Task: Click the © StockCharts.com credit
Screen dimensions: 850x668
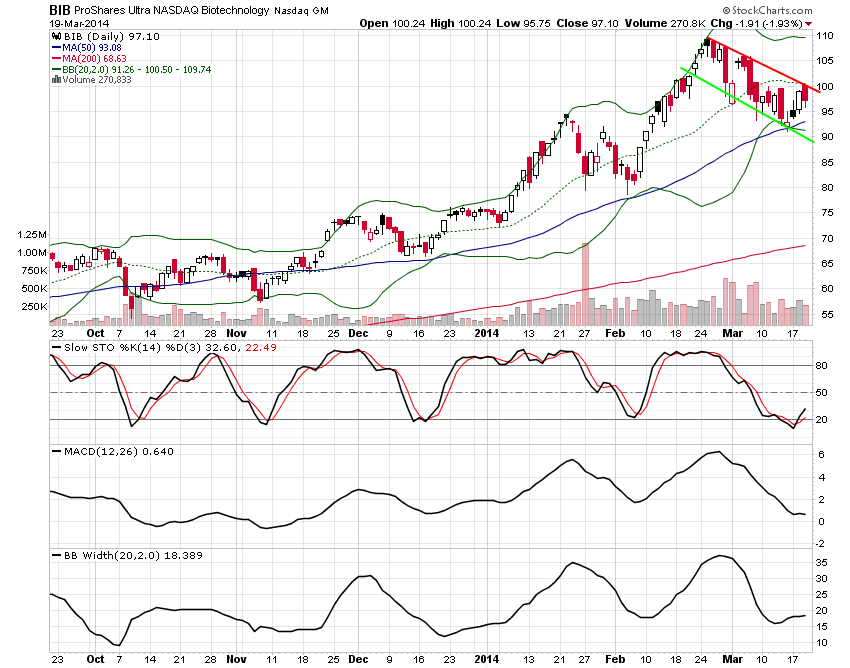Action: pyautogui.click(x=768, y=10)
